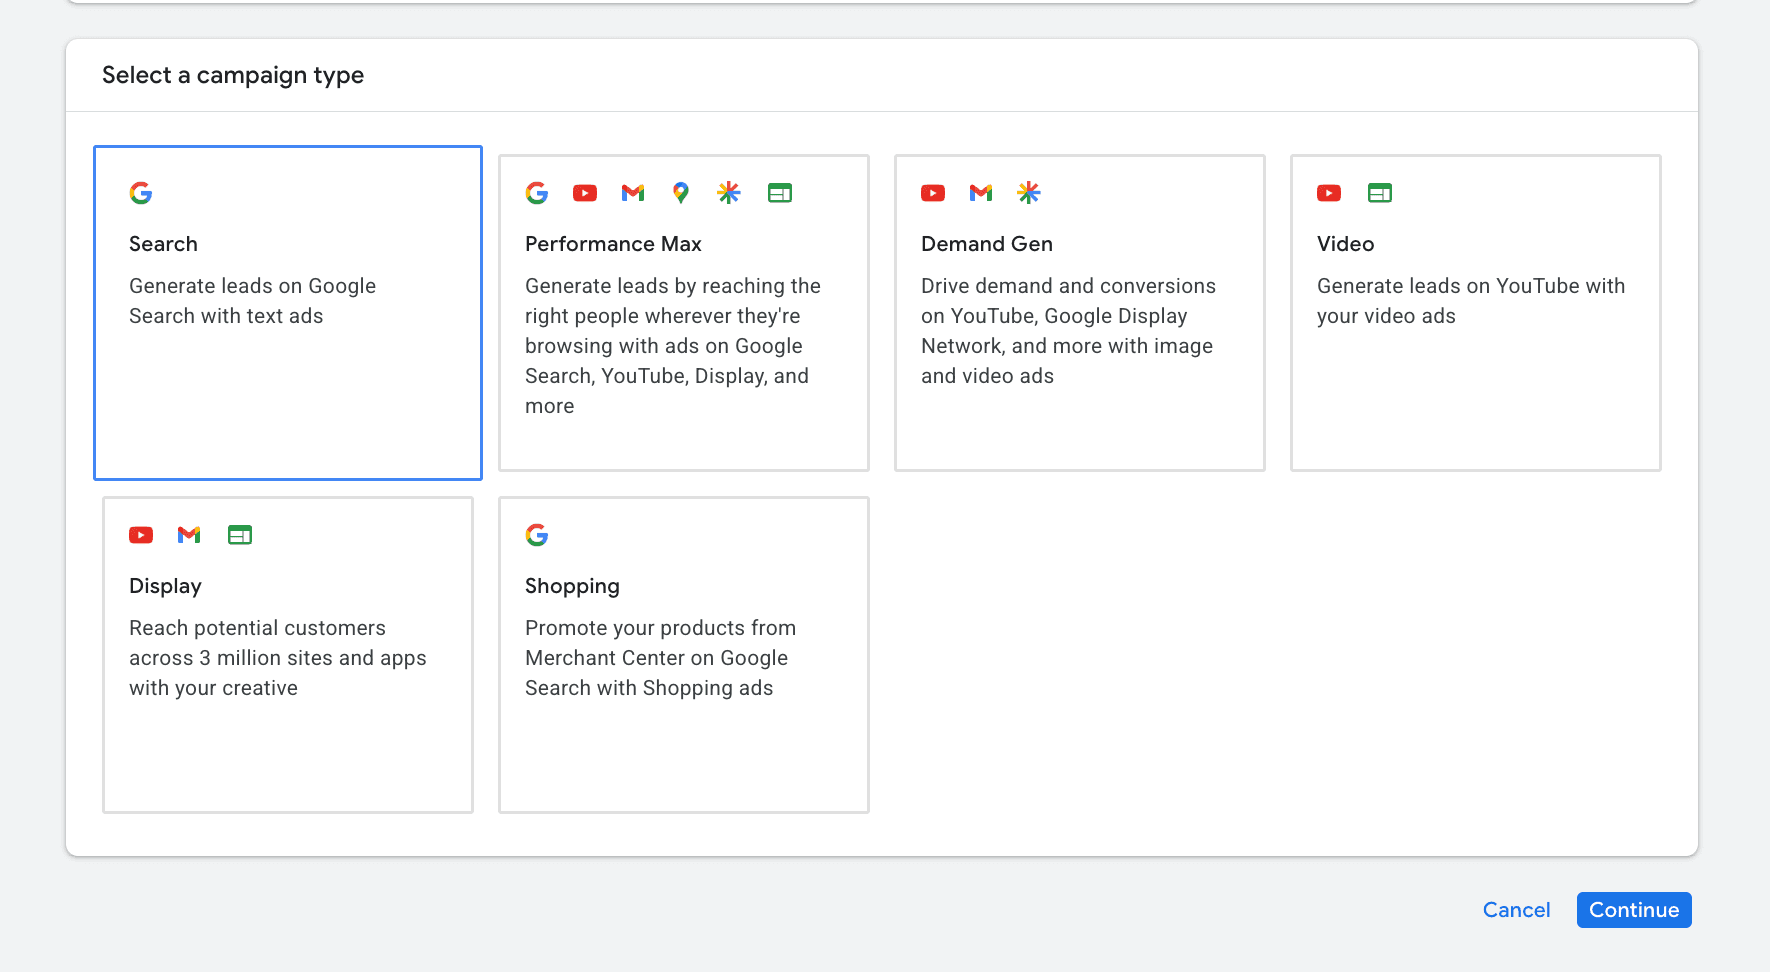Click 'Generate leads on YouTube with your video ads'
This screenshot has width=1770, height=972.
(x=1471, y=301)
